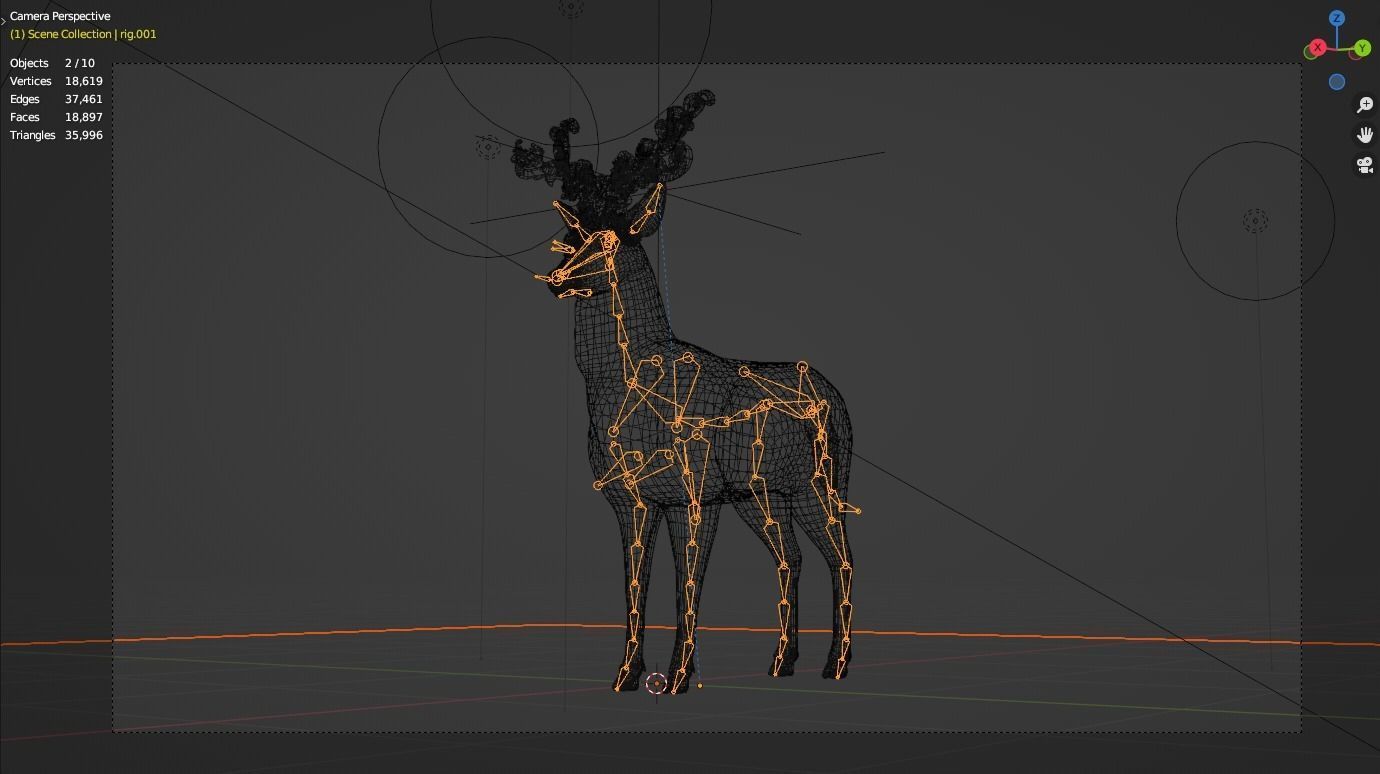Click the red X axis gizmo handle

1317,48
